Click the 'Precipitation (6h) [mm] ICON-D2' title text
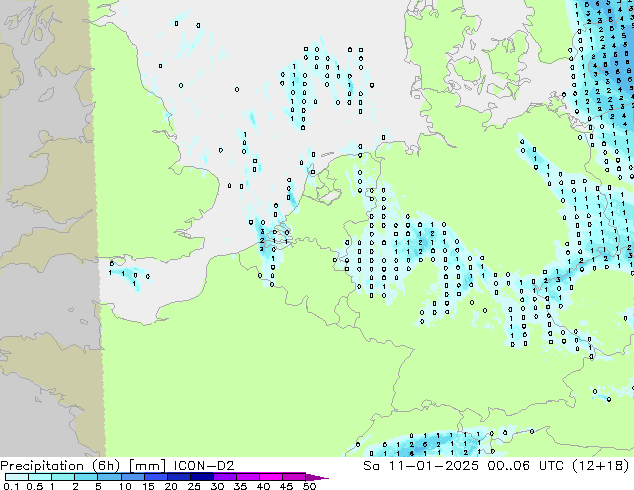 pos(117,465)
